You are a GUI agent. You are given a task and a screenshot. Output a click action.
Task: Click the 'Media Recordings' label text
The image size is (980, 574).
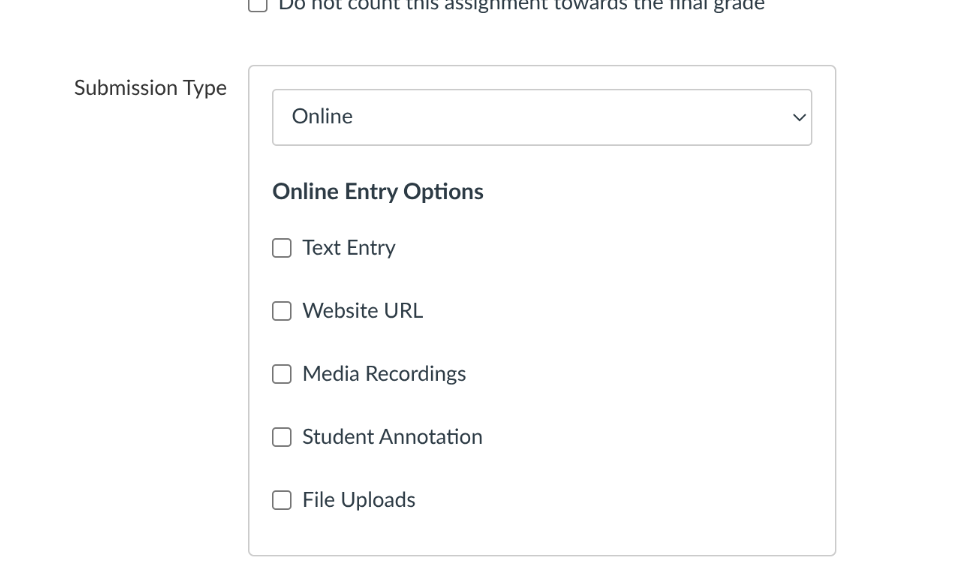coord(384,374)
